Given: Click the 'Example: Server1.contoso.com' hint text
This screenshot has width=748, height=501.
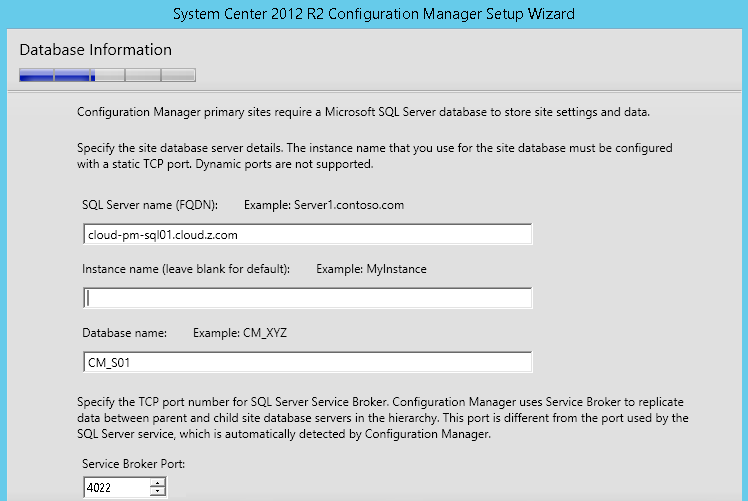Looking at the screenshot, I should pyautogui.click(x=324, y=205).
